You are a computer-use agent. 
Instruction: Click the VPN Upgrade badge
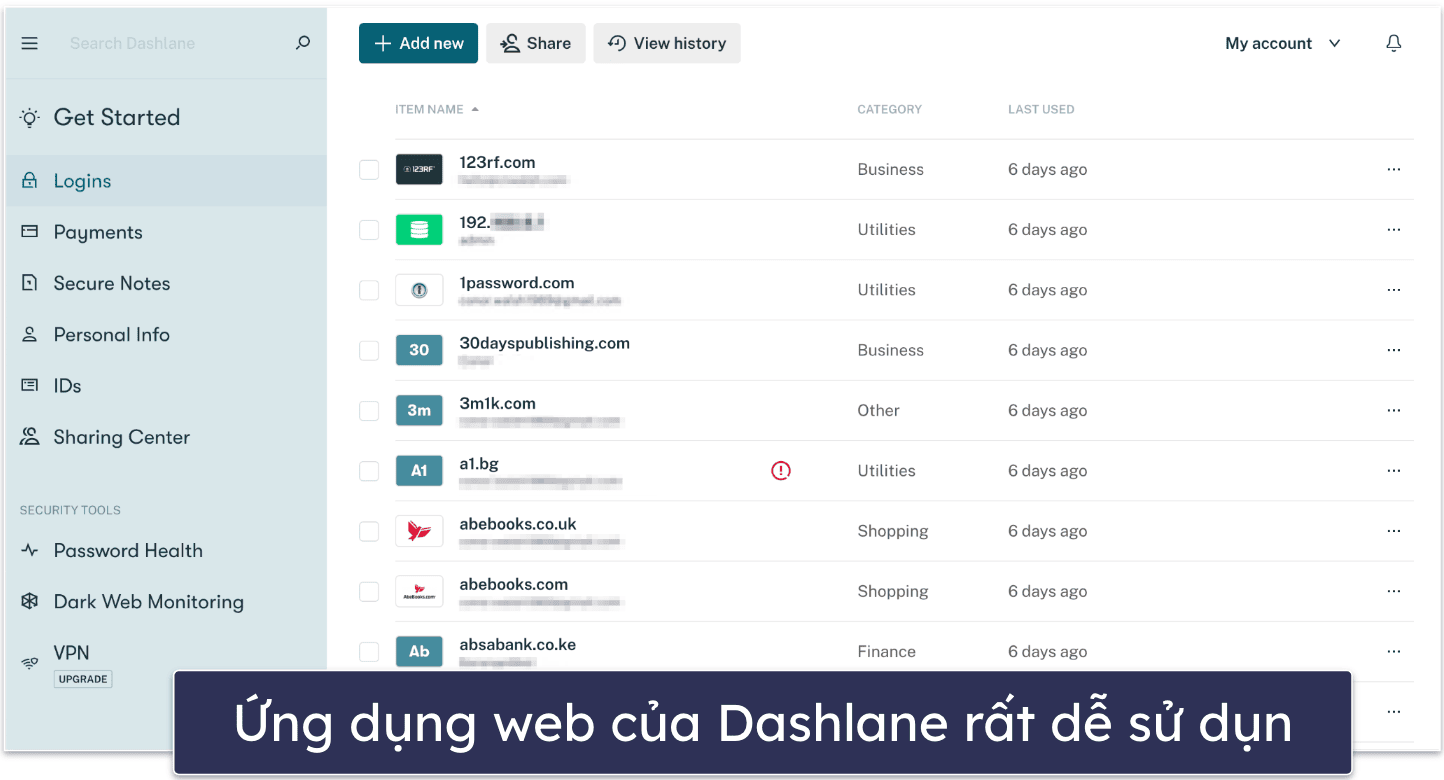[83, 679]
